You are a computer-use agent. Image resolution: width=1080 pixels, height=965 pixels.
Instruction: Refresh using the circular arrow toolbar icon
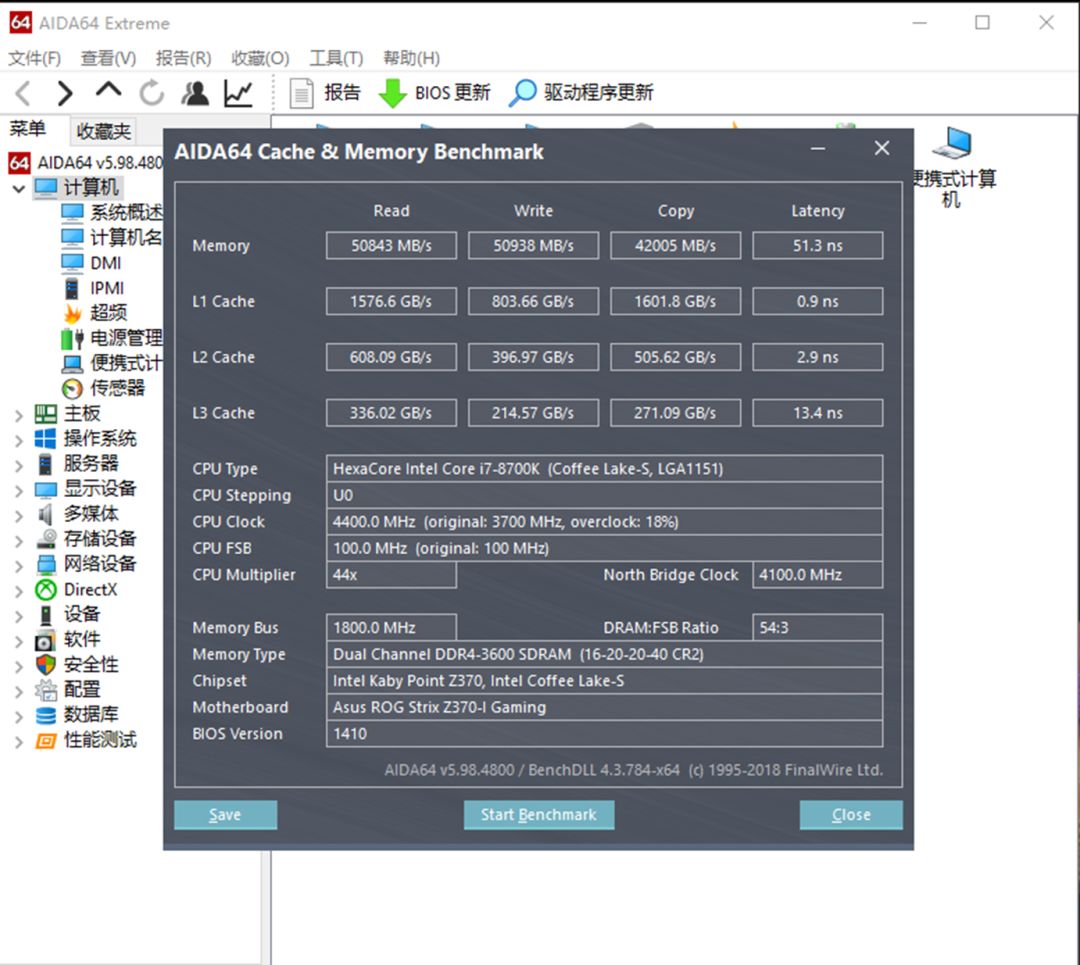point(152,93)
